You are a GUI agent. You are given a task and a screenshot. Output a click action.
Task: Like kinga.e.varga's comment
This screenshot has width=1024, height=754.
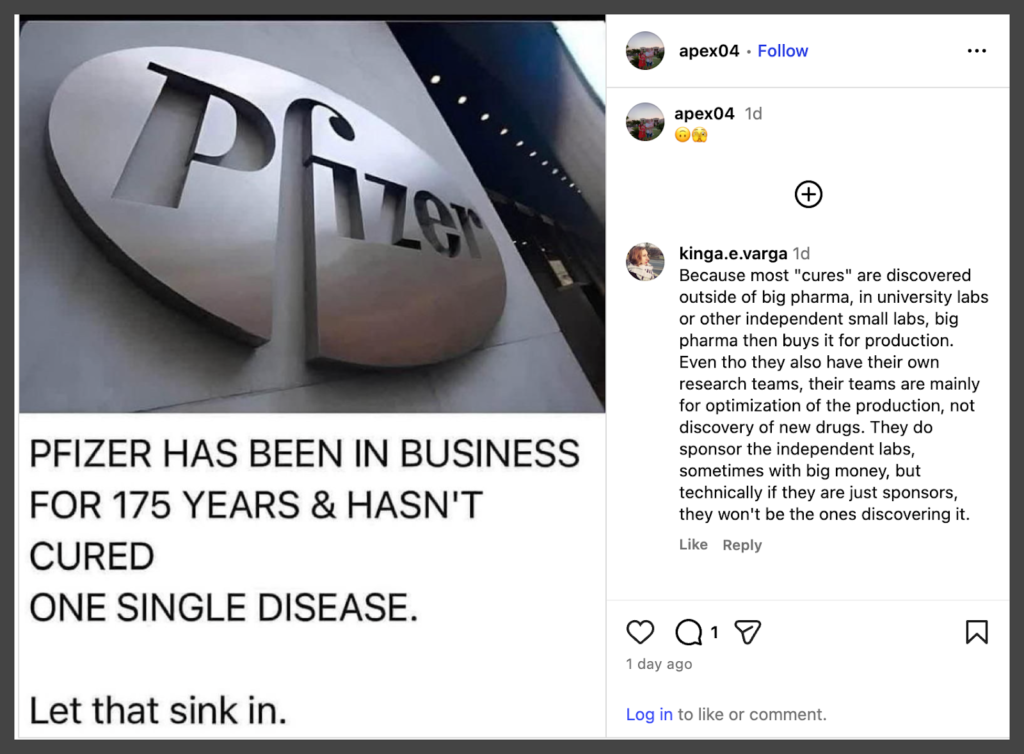tap(693, 545)
